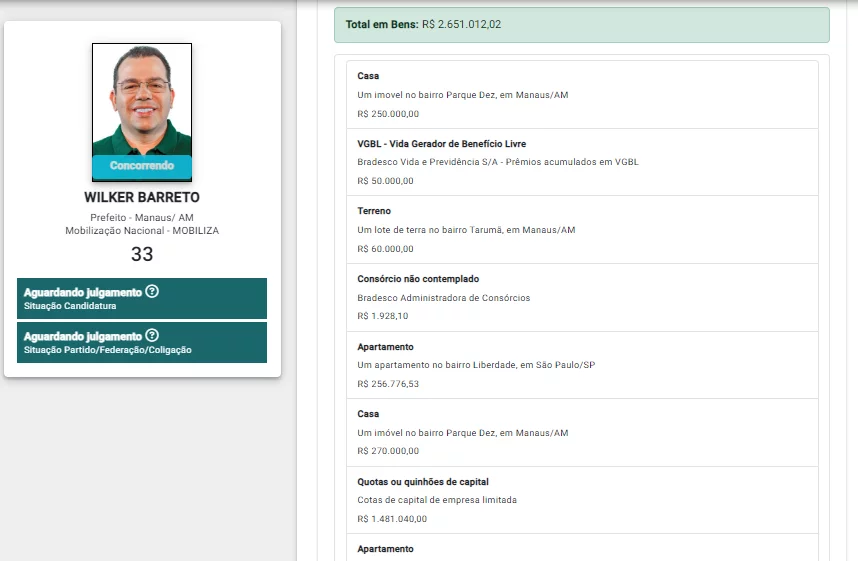Click the Terreno heading
The width and height of the screenshot is (858, 561).
tap(374, 211)
